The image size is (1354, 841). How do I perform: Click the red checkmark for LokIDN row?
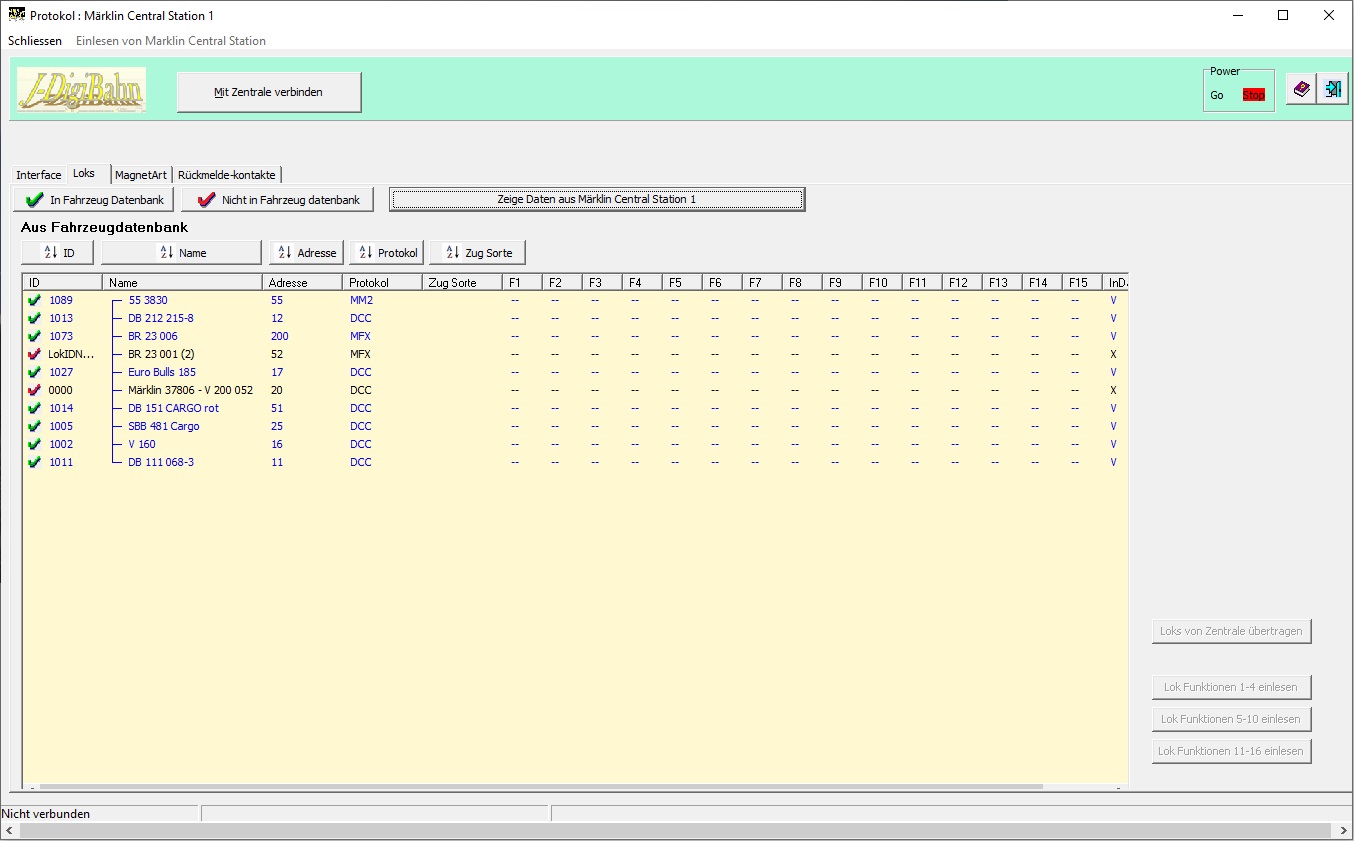(35, 354)
